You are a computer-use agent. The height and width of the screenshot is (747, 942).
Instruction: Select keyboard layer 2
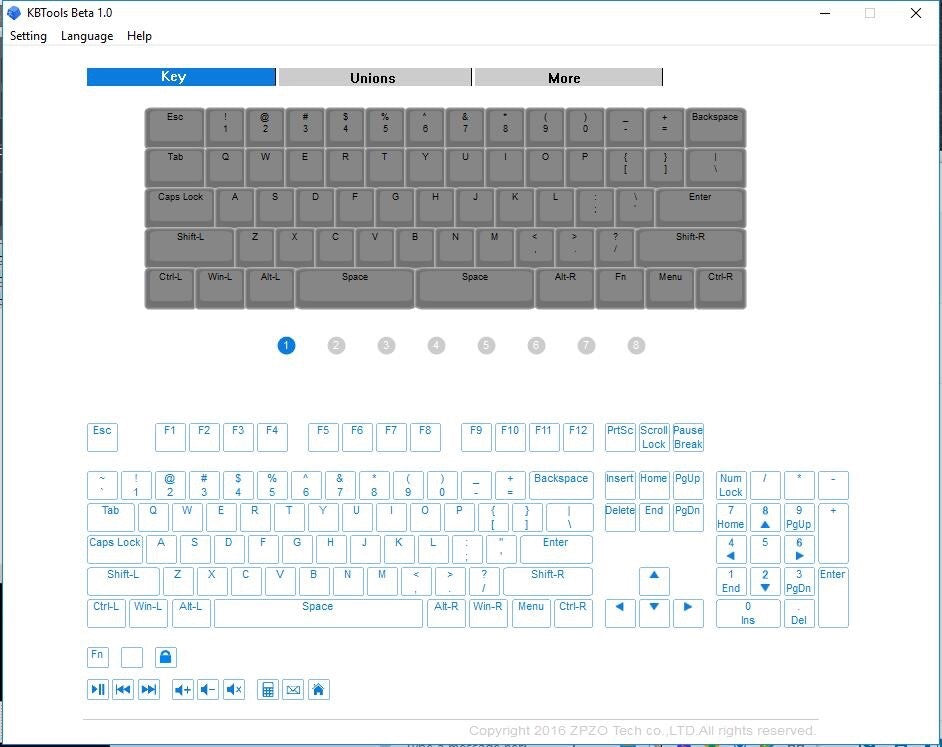coord(336,345)
